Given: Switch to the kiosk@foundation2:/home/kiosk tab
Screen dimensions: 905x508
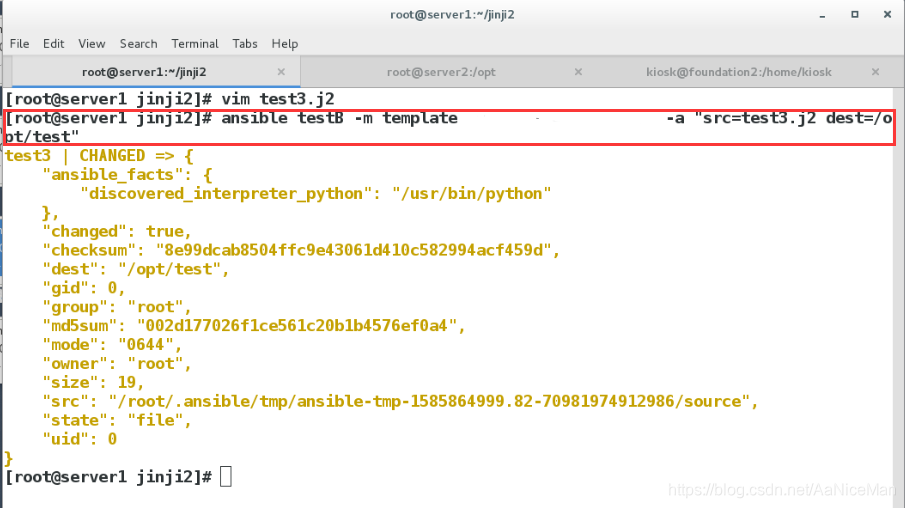Looking at the screenshot, I should [739, 72].
